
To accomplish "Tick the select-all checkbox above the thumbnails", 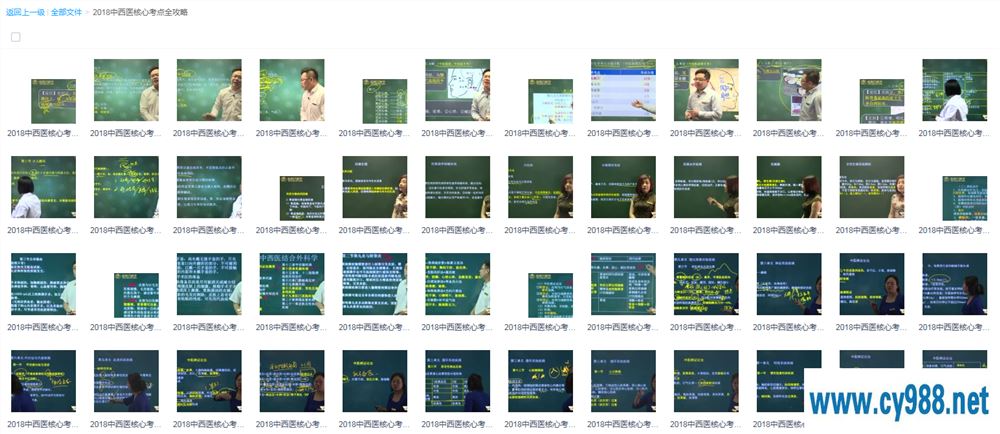I will tap(16, 37).
